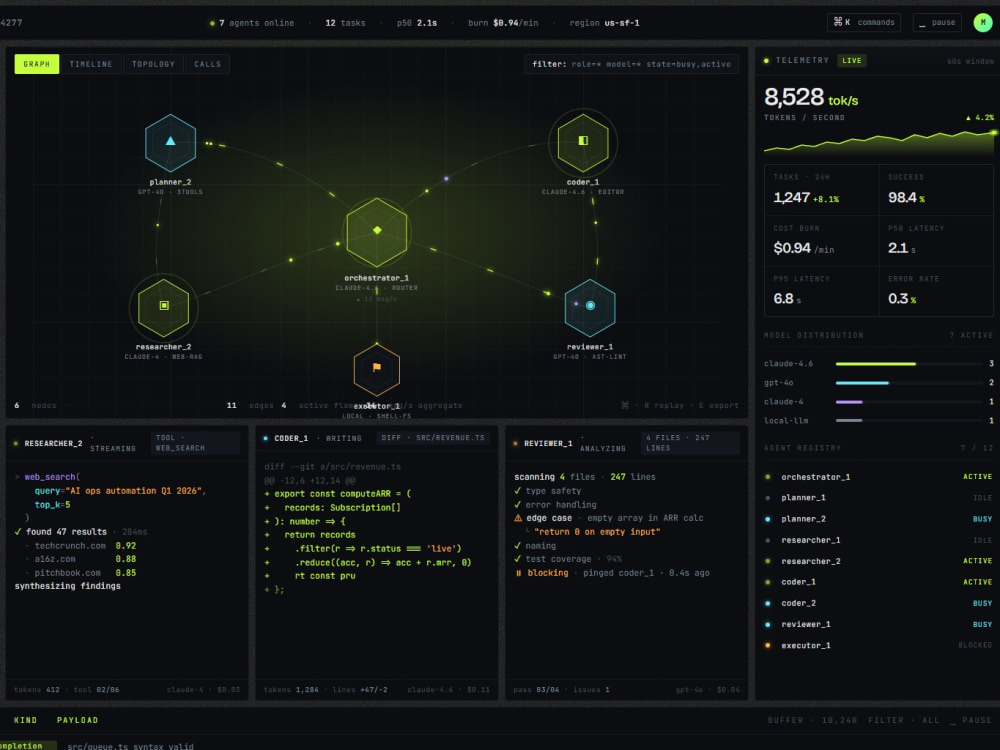Click the 12 tasks counter in top bar
The image size is (1000, 750).
[x=345, y=23]
